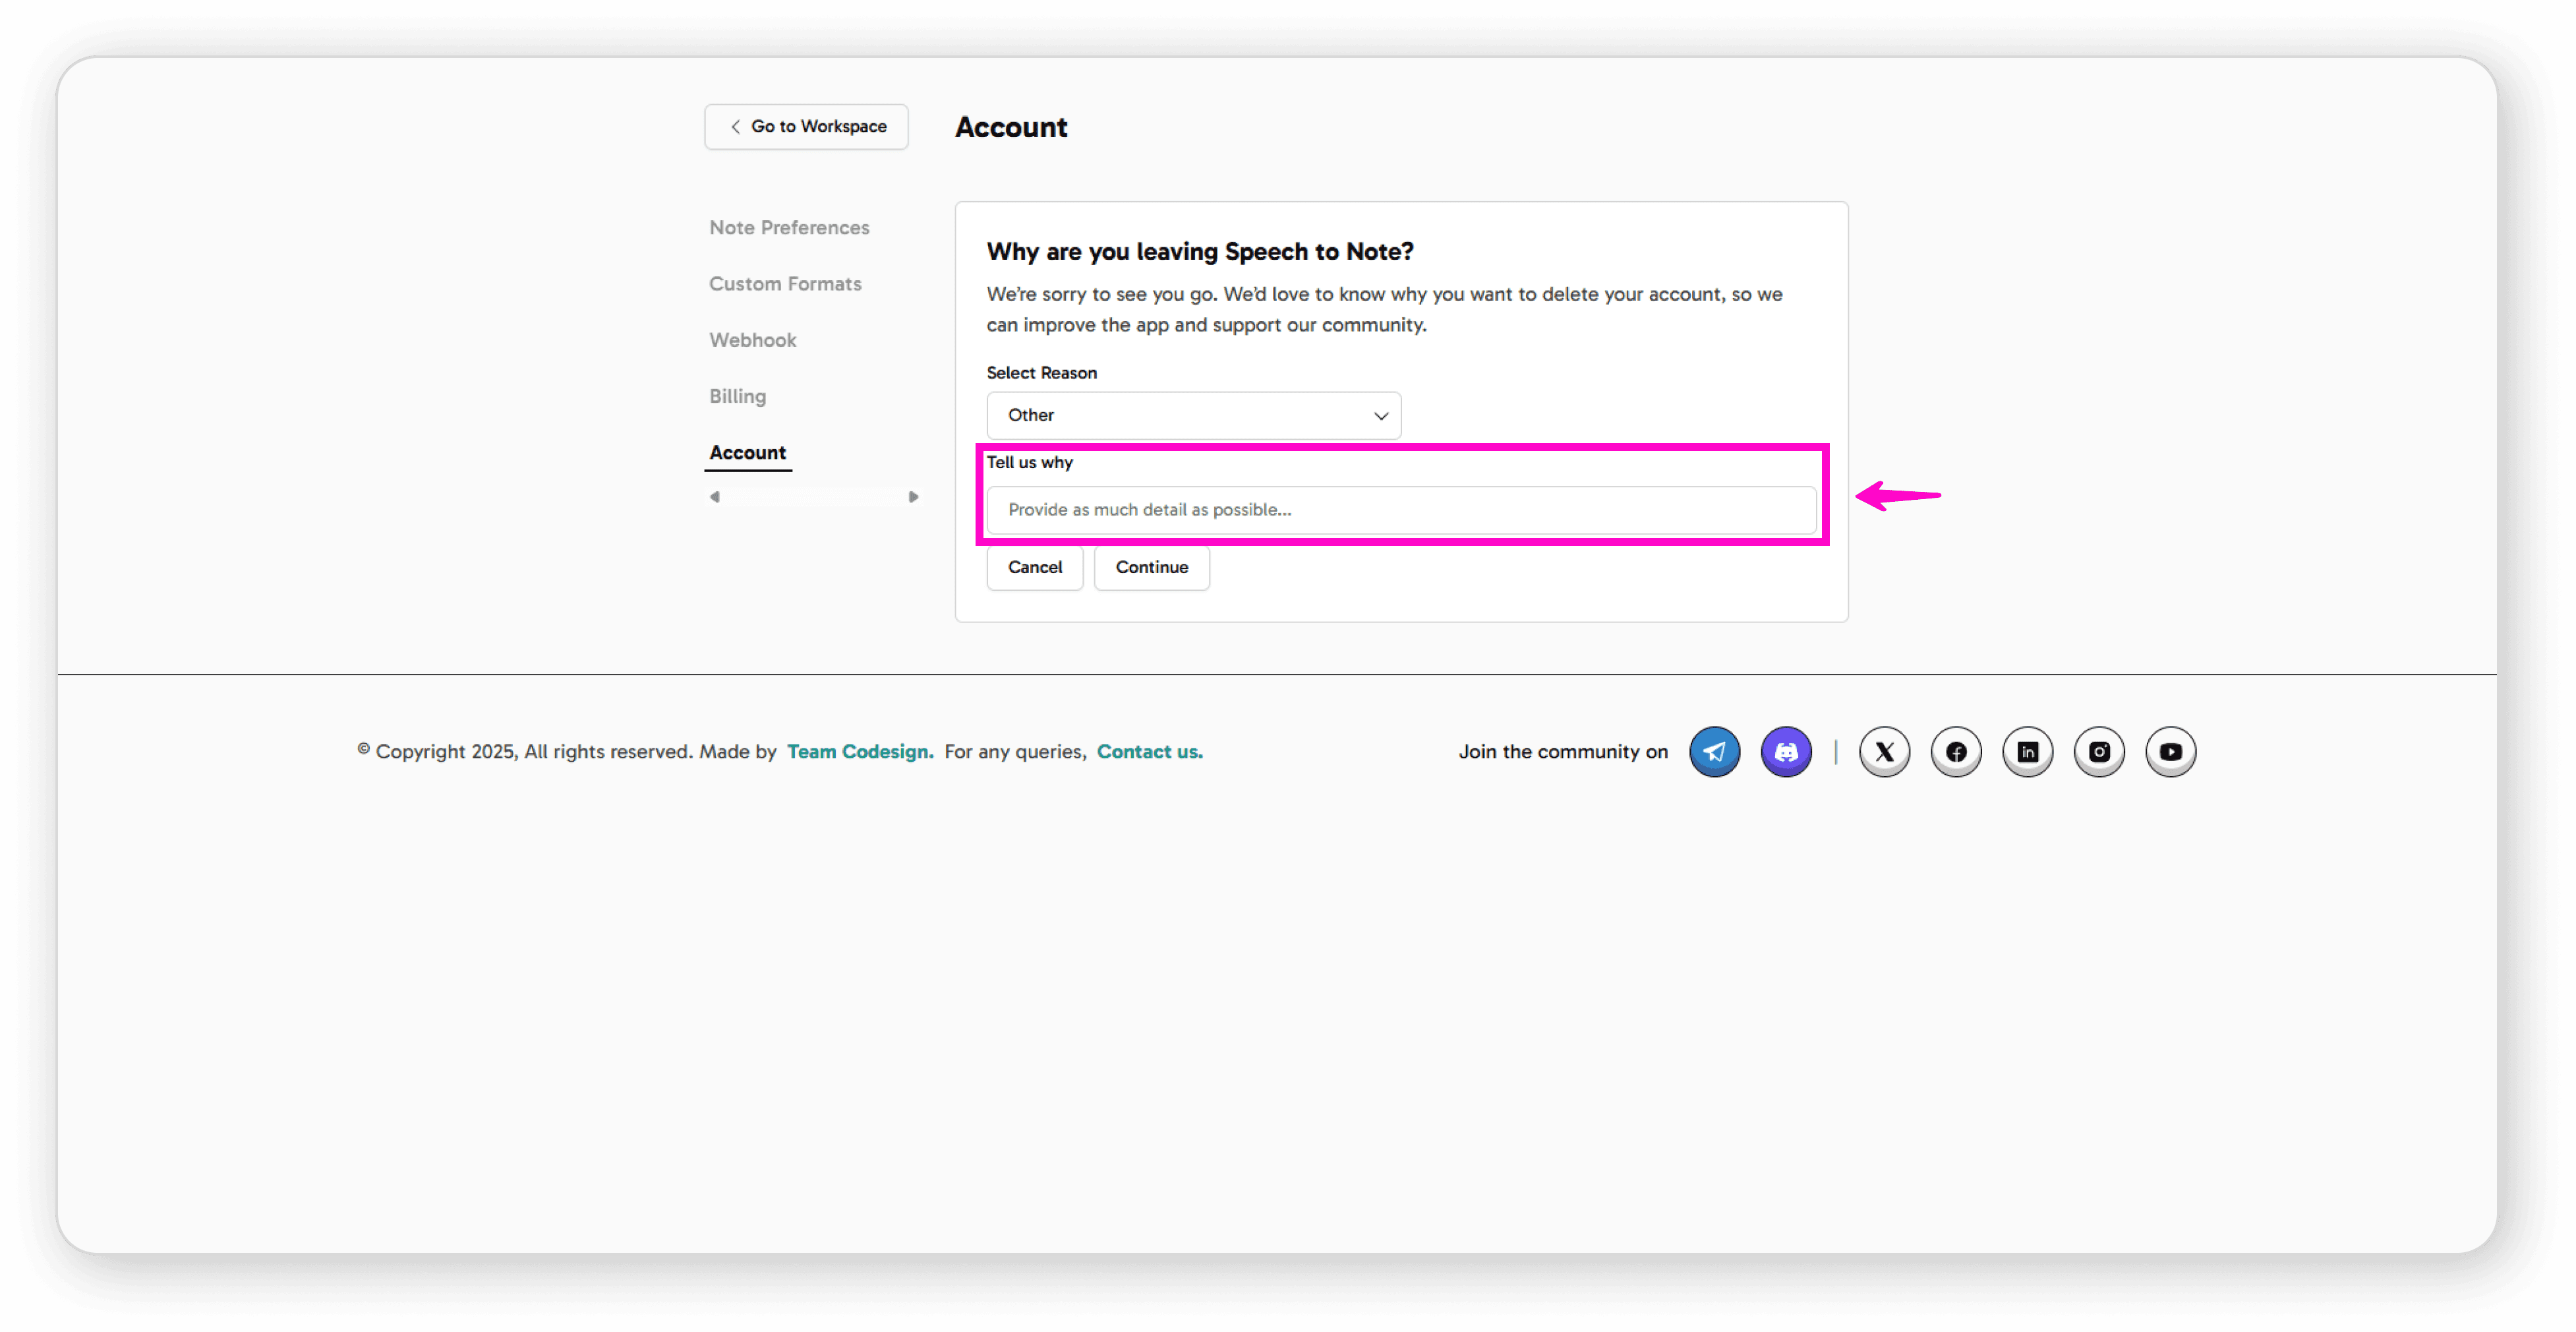The width and height of the screenshot is (2576, 1332).
Task: Open the Webhook settings tab
Action: 752,340
